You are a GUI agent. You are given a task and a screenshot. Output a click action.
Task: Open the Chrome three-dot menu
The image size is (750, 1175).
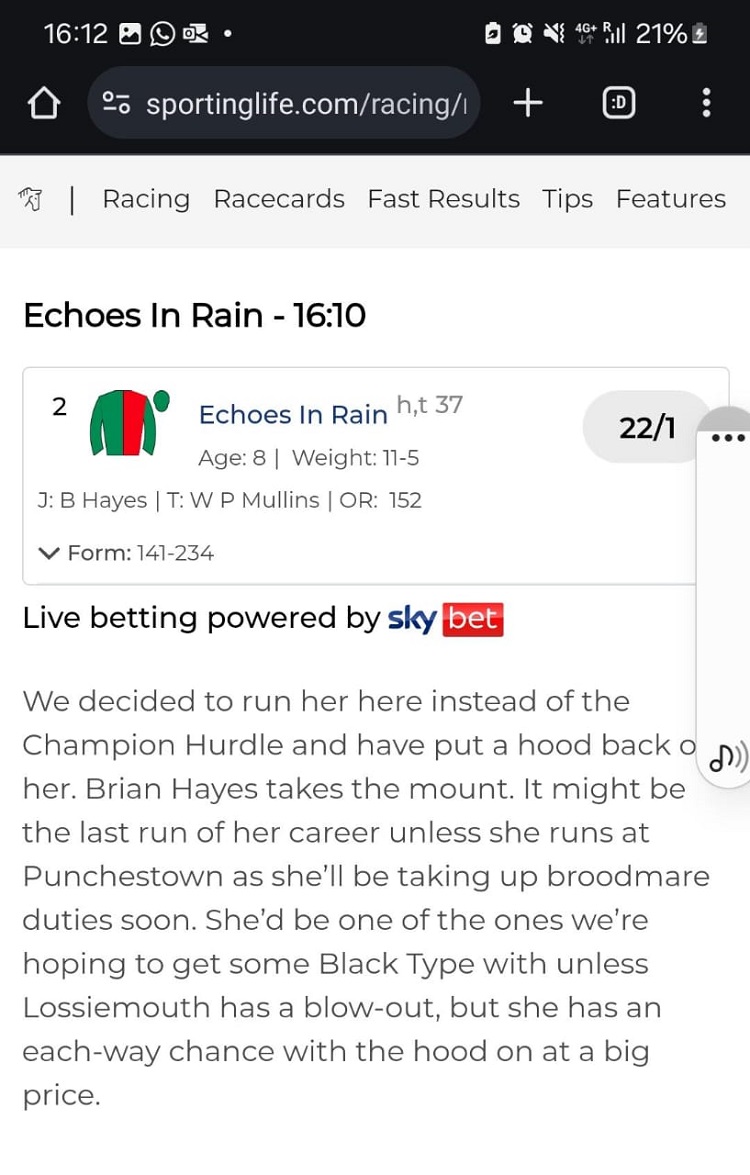[x=706, y=102]
